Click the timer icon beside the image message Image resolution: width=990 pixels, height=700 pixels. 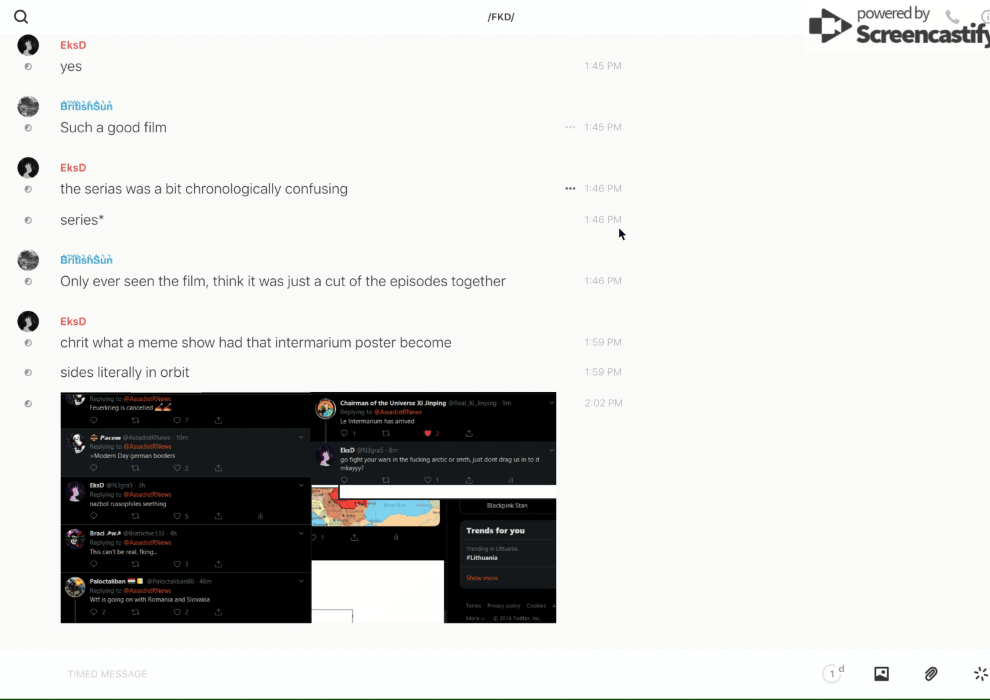click(x=28, y=404)
